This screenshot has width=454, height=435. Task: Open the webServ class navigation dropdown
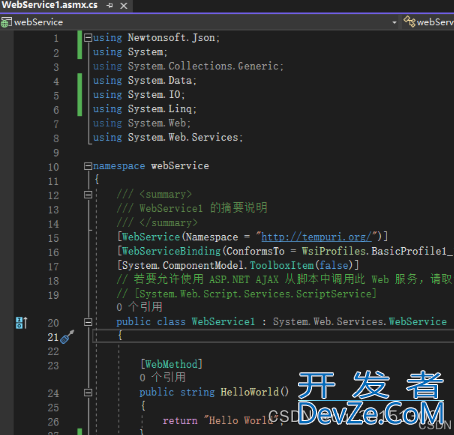429,22
